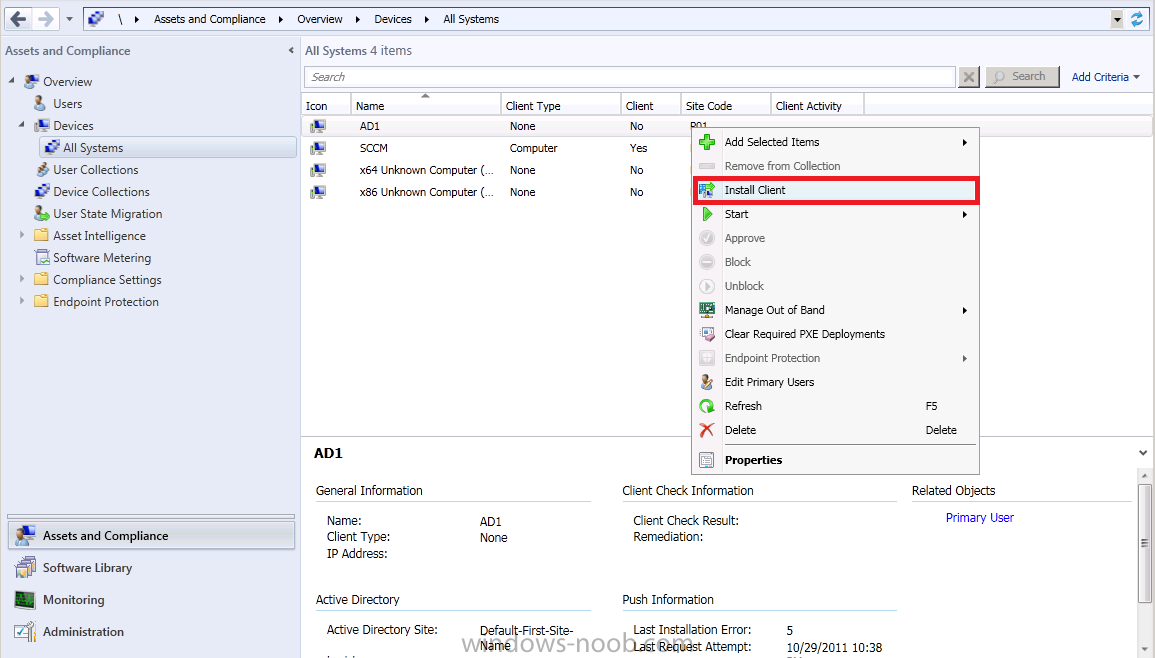
Task: Switch to Assets and Compliance workspace
Action: point(151,536)
